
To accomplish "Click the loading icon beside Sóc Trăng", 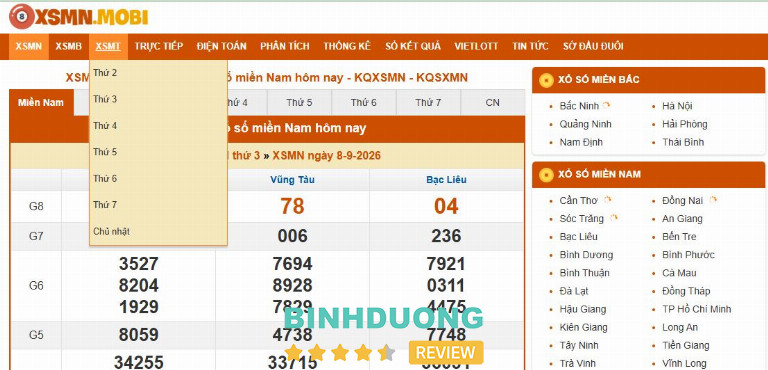I will pos(614,218).
